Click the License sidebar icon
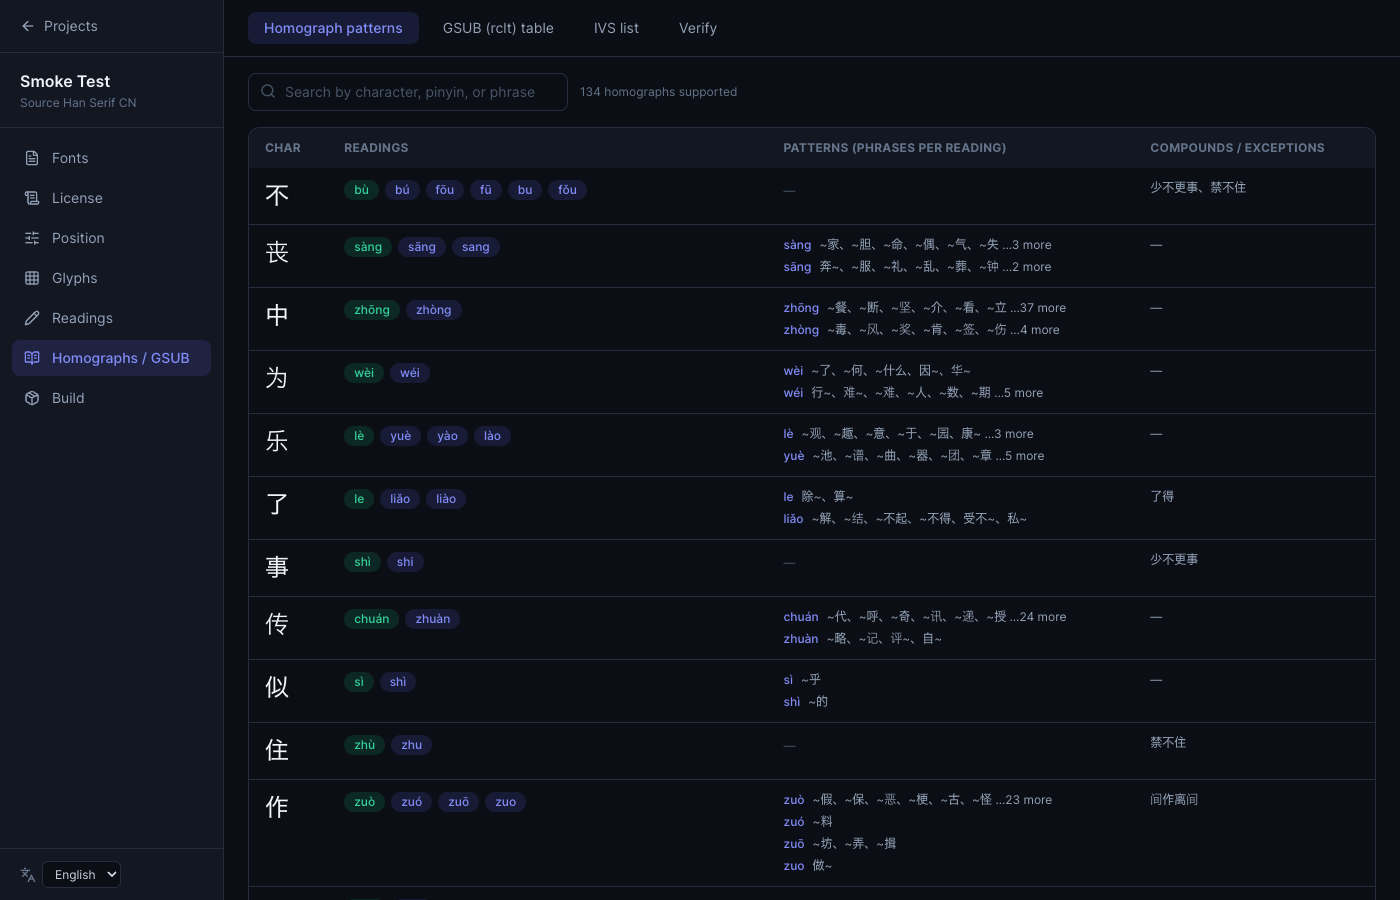Image resolution: width=1400 pixels, height=900 pixels. (x=32, y=198)
